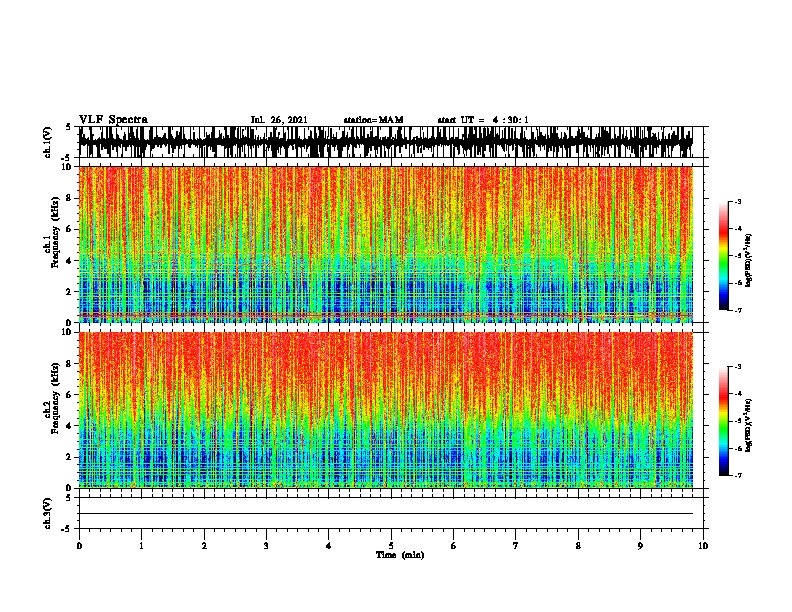The image size is (792, 612).
Task: Click the ch.2 color scale bar
Action: point(723,421)
